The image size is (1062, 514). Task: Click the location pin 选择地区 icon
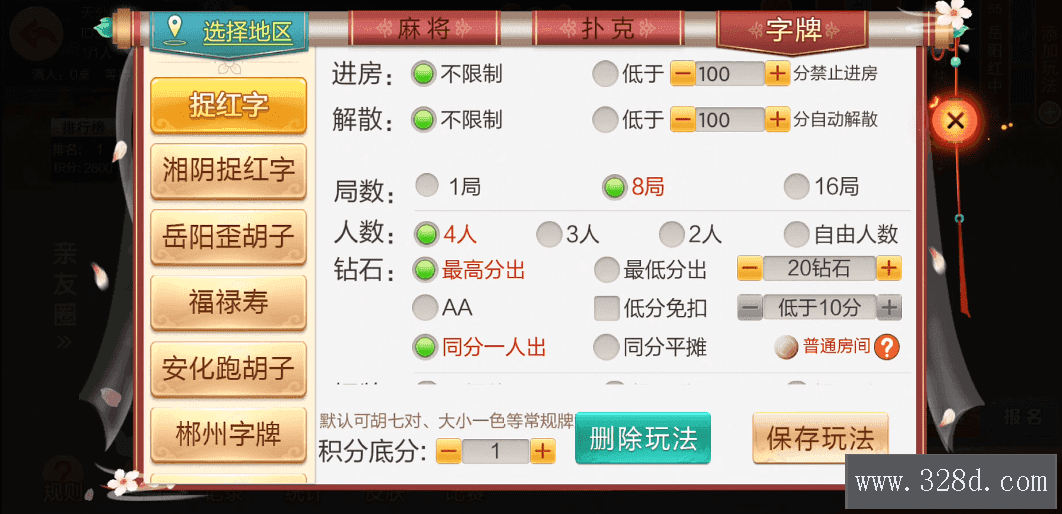tap(176, 29)
